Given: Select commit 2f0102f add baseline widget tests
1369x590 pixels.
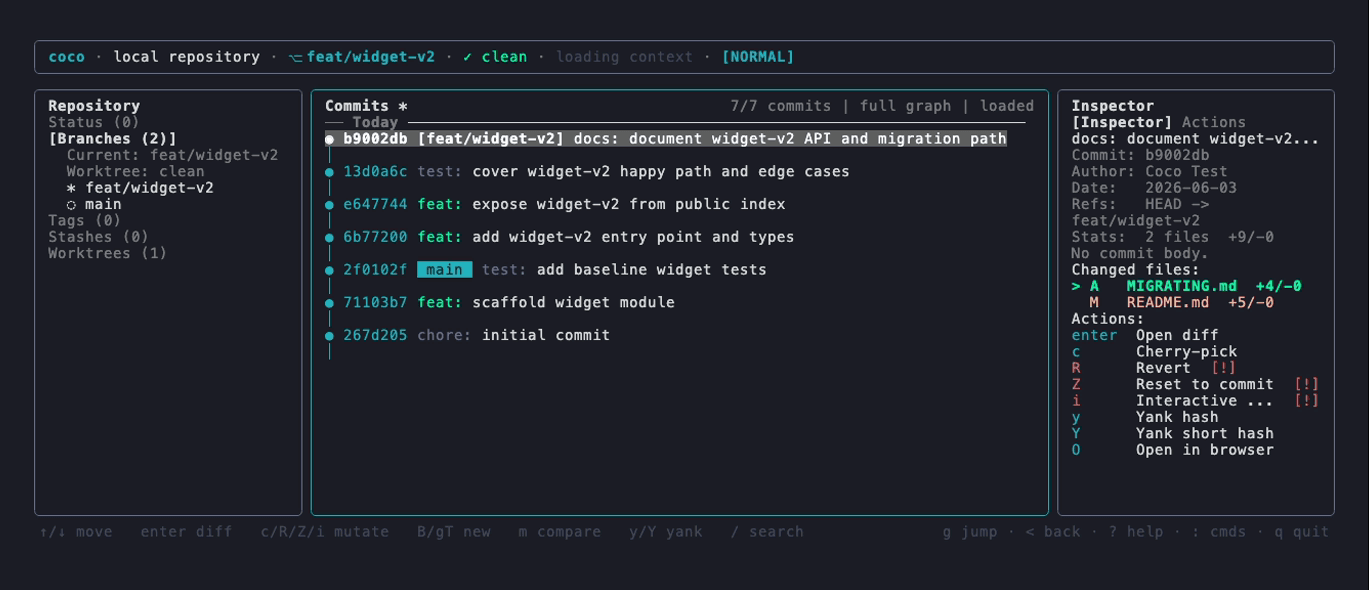Looking at the screenshot, I should [546, 270].
